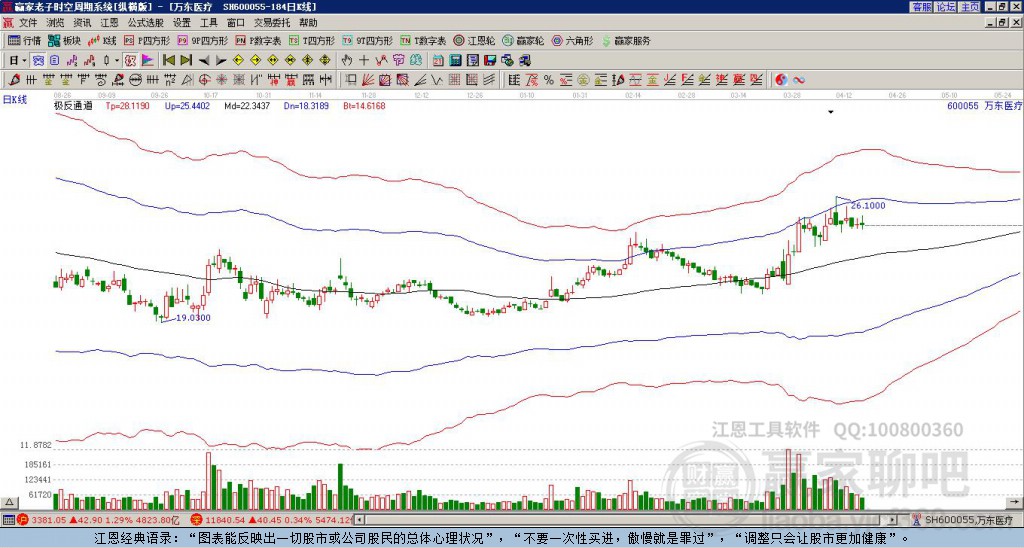Select the red fan lines tool
Viewport: 1024px width, 548px height.
(x=368, y=80)
